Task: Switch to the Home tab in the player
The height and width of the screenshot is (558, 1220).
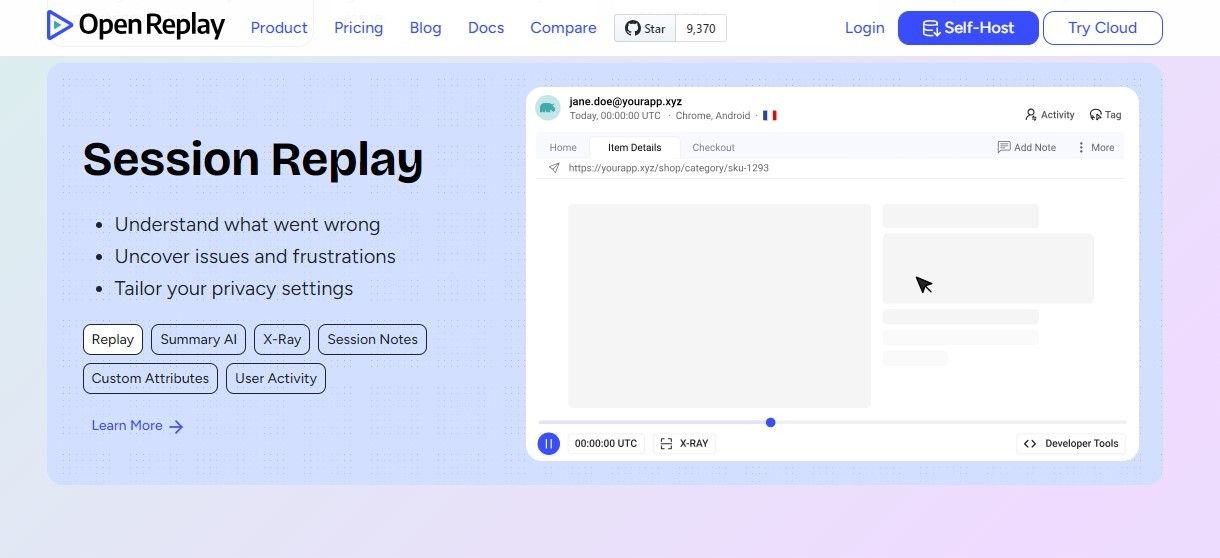Action: point(563,147)
